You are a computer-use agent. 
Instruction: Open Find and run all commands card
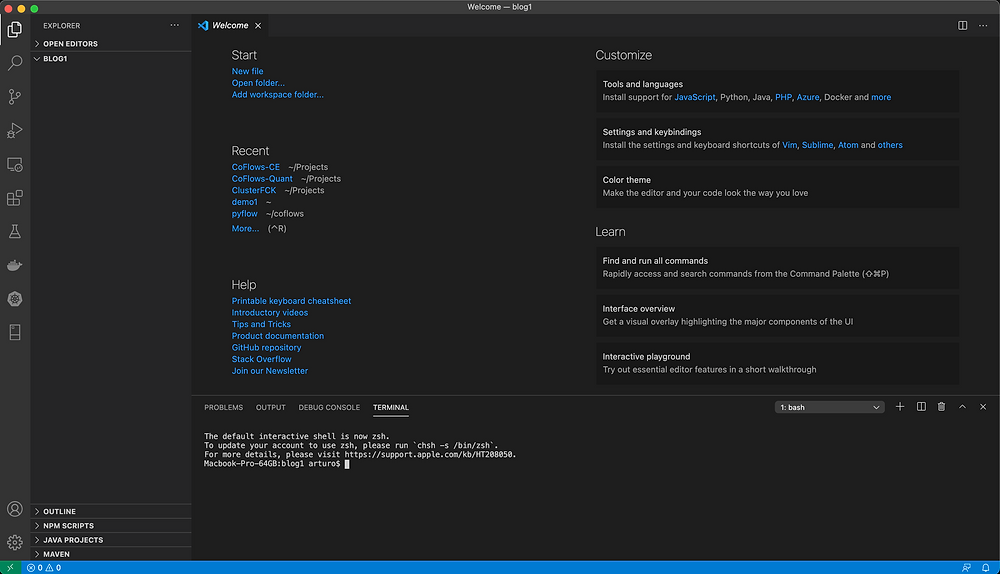(x=777, y=267)
